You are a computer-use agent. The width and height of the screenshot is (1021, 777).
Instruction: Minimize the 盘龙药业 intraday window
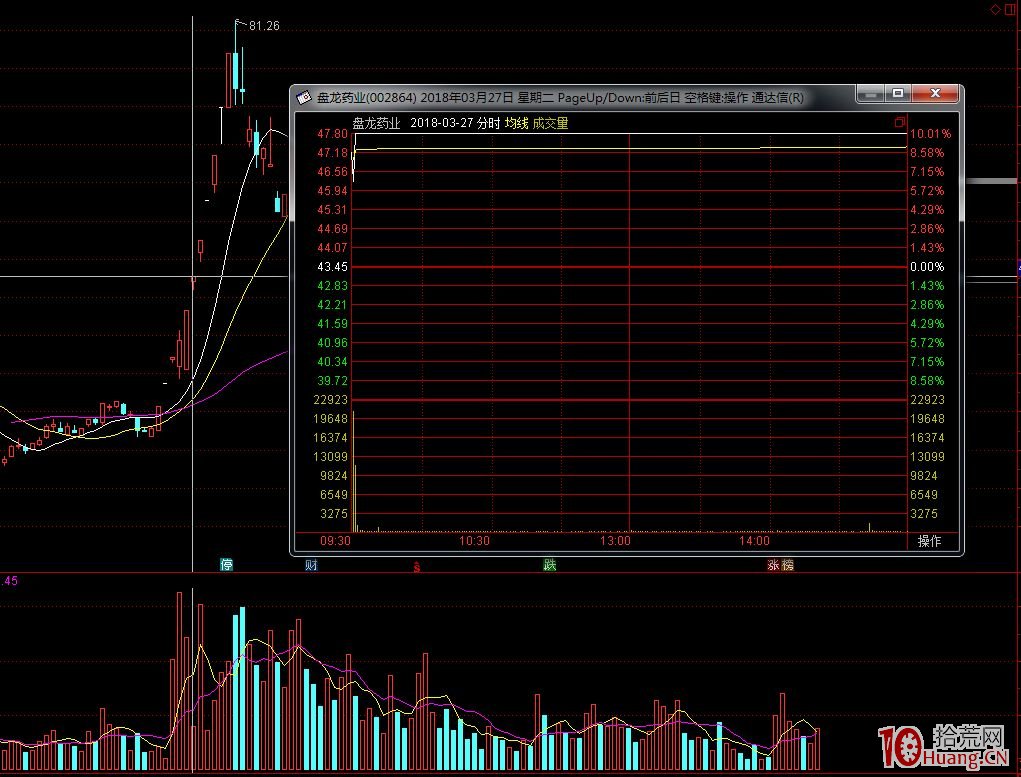tap(869, 94)
